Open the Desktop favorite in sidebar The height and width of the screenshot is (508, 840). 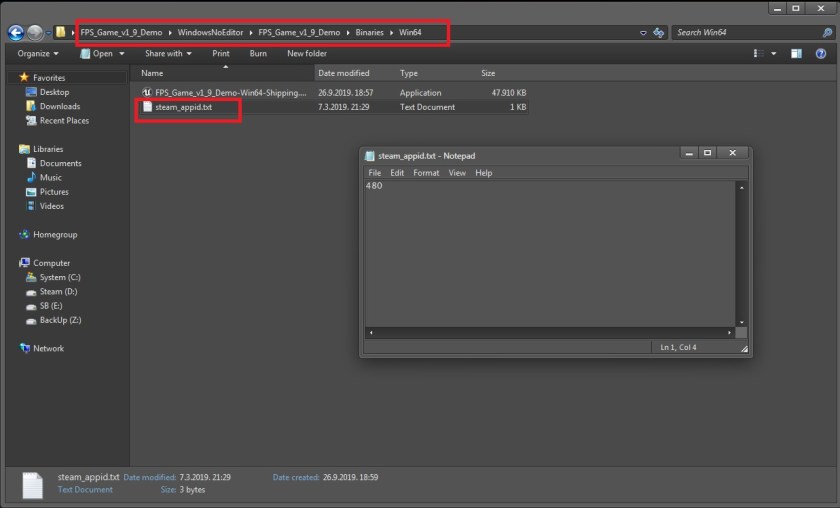coord(54,92)
